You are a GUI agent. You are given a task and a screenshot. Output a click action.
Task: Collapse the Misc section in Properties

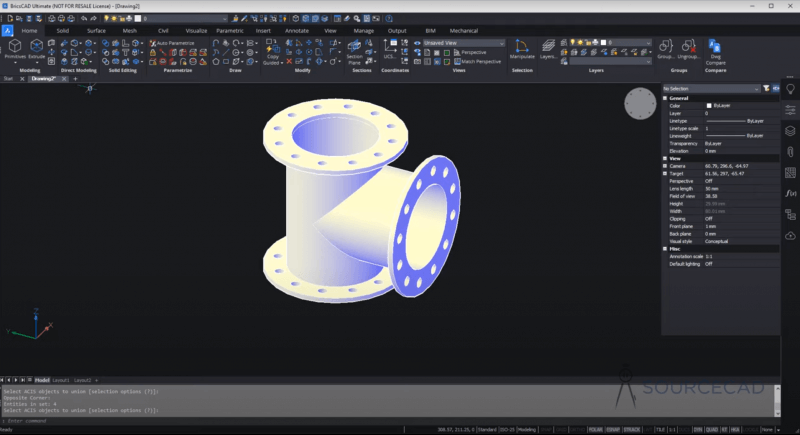[665, 249]
